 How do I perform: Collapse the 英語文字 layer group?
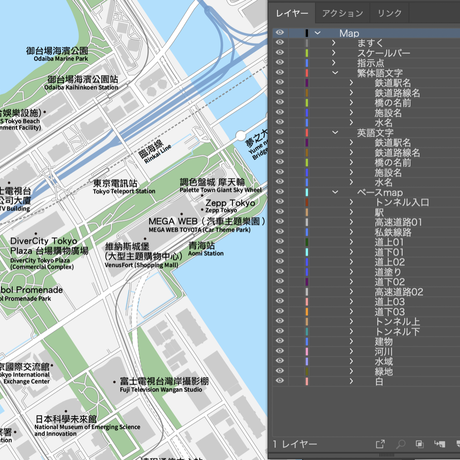point(335,132)
